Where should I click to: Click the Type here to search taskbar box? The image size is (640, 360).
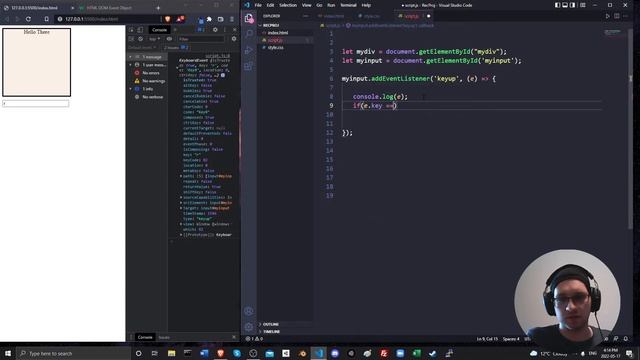click(x=73, y=353)
